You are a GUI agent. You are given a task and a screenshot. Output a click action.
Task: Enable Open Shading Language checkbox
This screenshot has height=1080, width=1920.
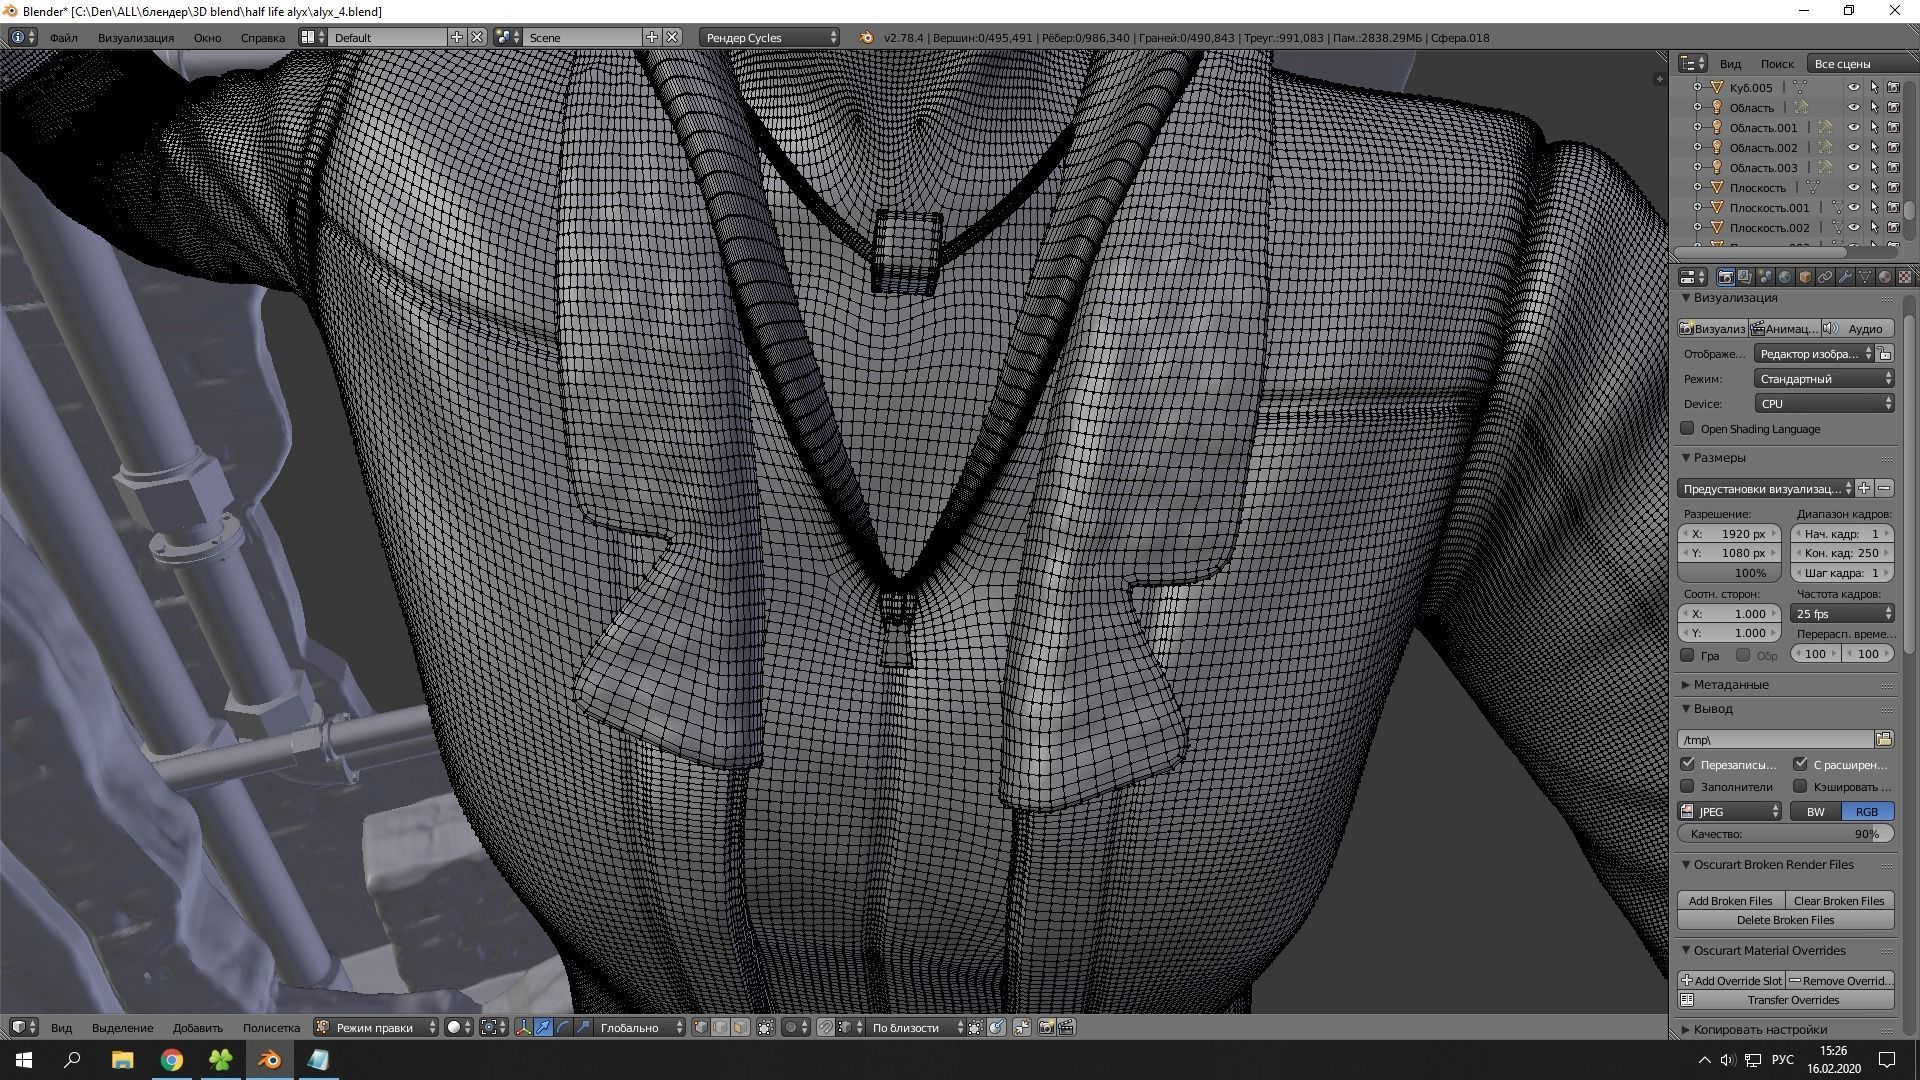1688,428
